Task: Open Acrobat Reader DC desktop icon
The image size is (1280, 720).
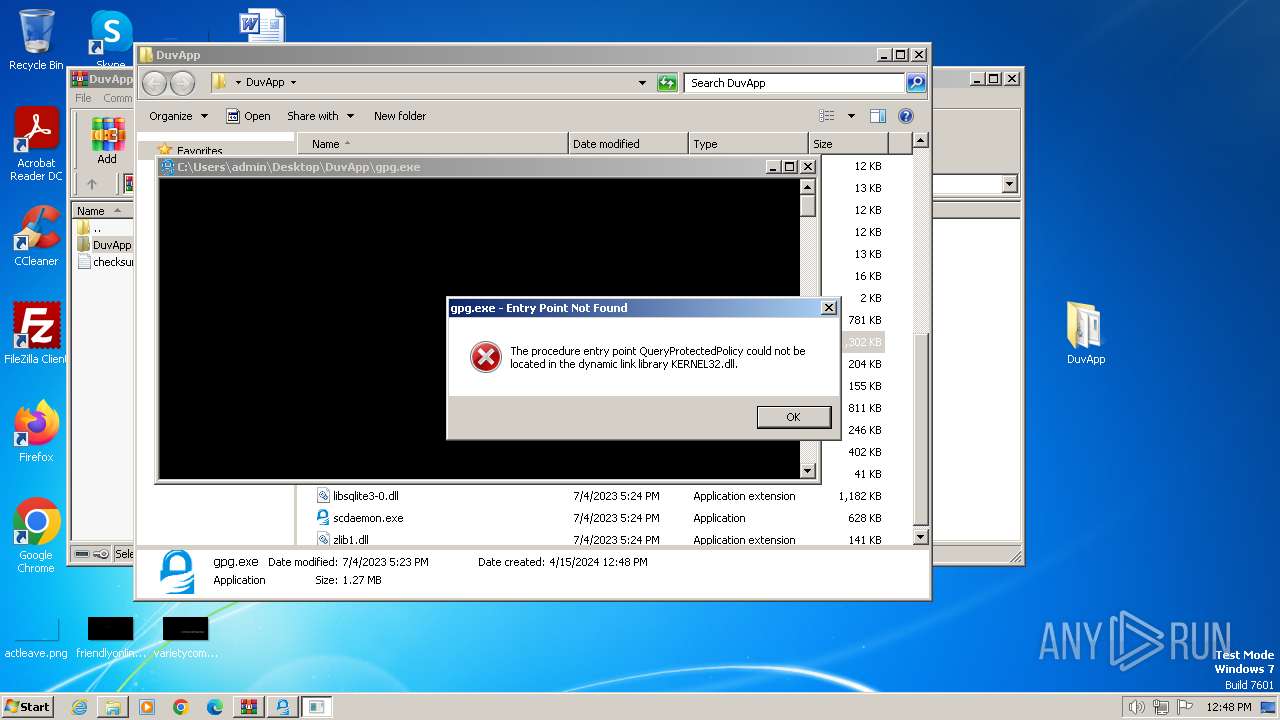Action: tap(36, 145)
